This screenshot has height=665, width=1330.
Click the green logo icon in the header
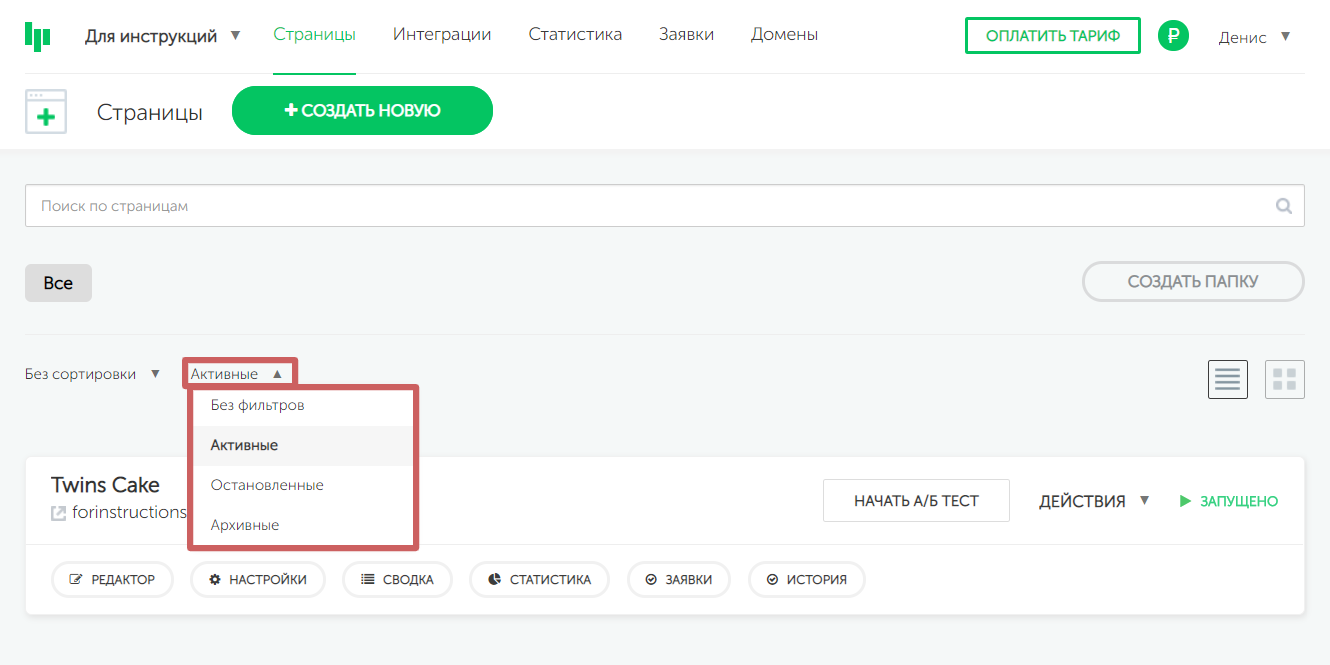[37, 36]
